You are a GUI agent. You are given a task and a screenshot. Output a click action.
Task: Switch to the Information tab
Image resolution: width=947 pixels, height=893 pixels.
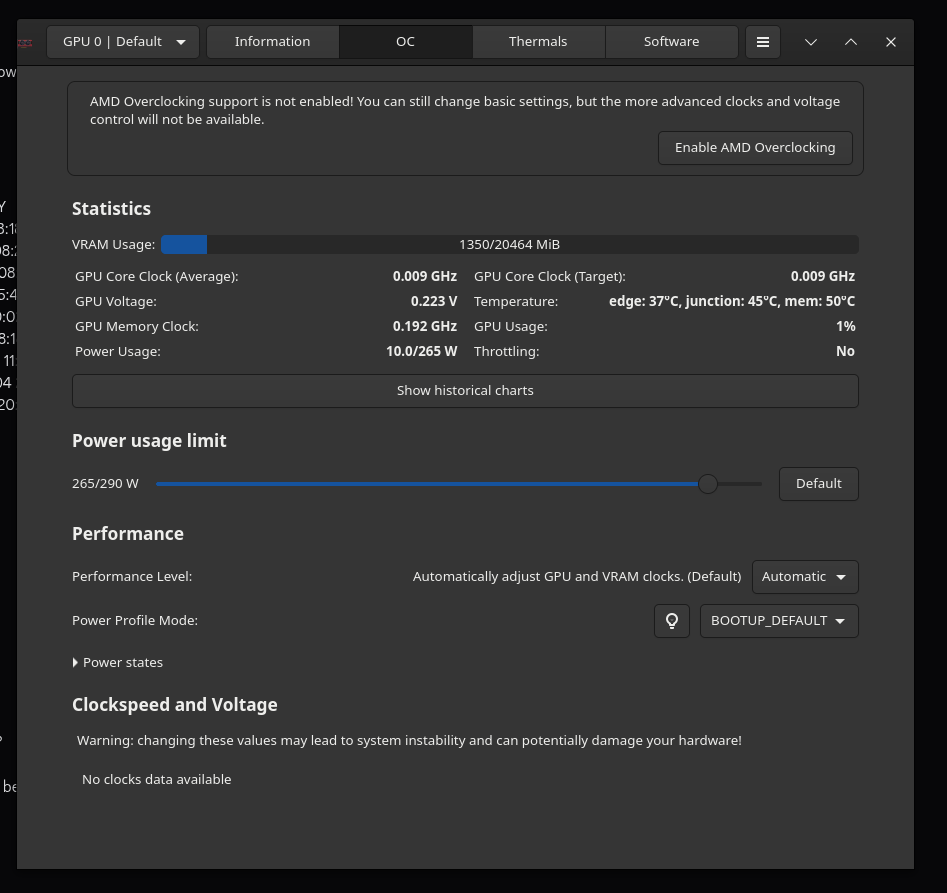(272, 42)
